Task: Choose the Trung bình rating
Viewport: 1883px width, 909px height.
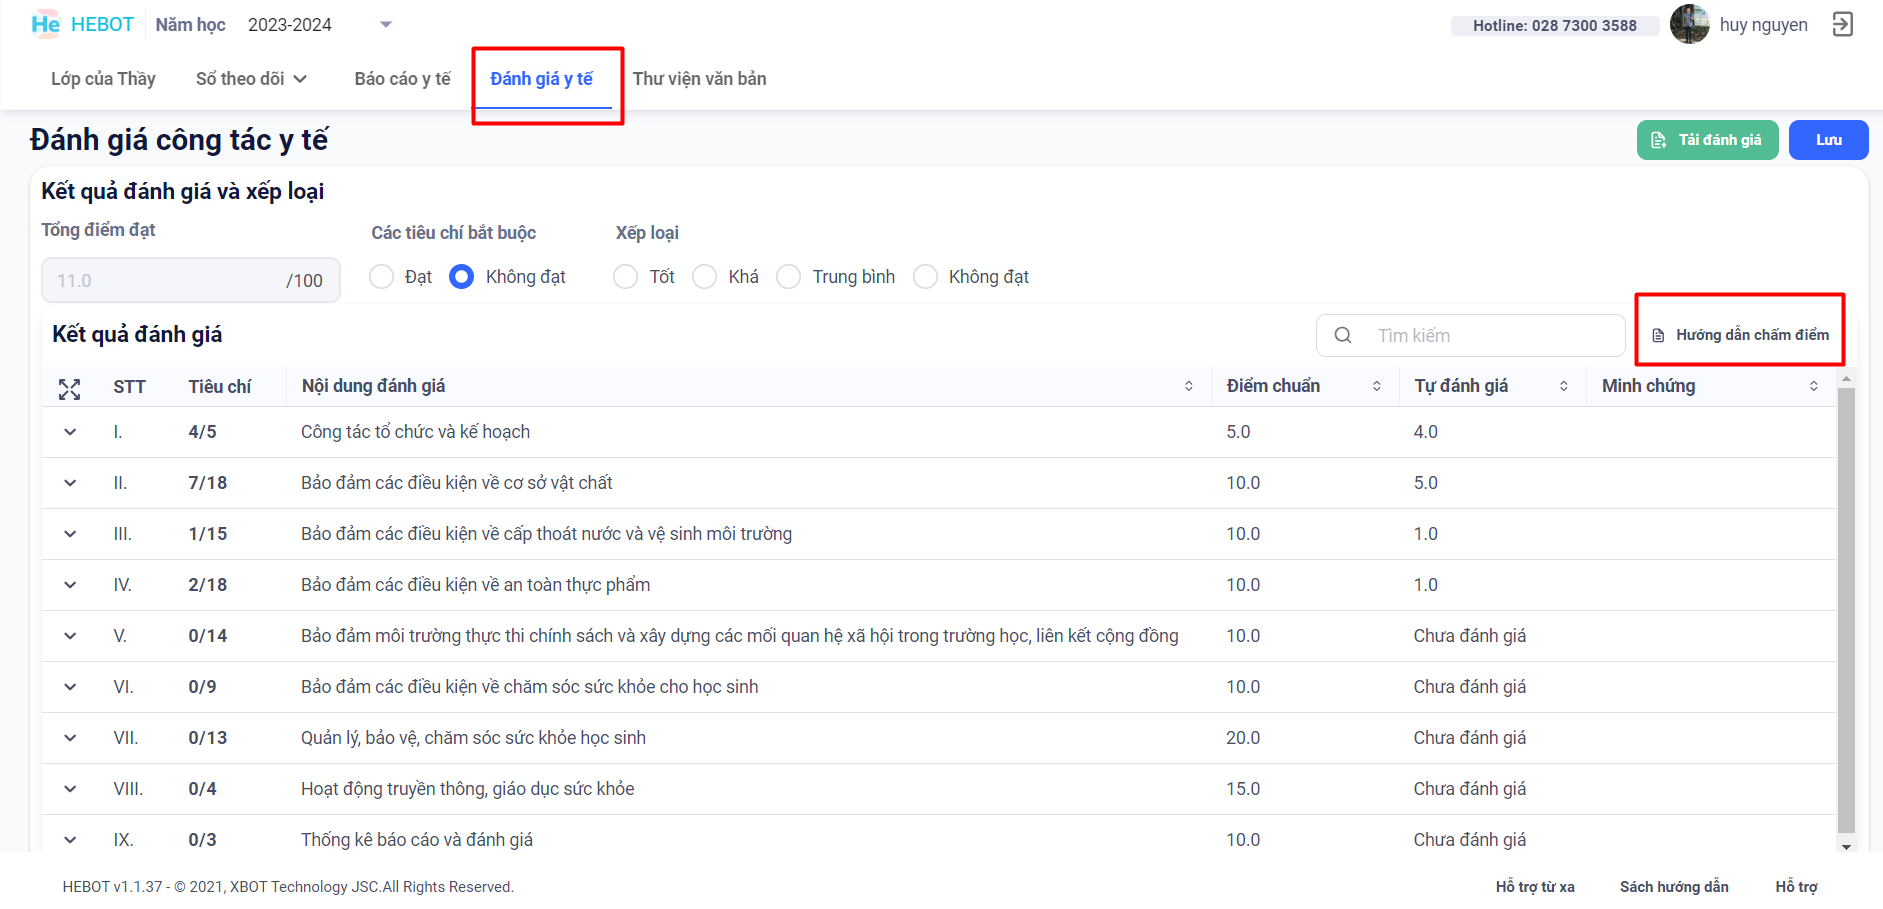Action: tap(789, 277)
